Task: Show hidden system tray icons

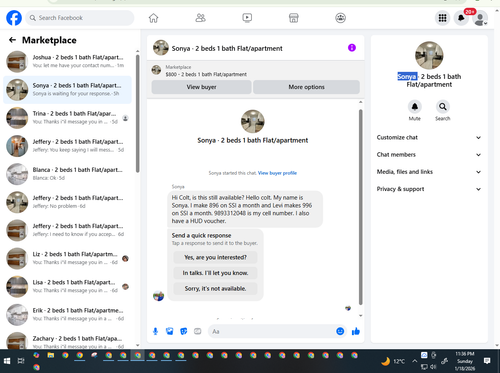Action: tap(414, 361)
